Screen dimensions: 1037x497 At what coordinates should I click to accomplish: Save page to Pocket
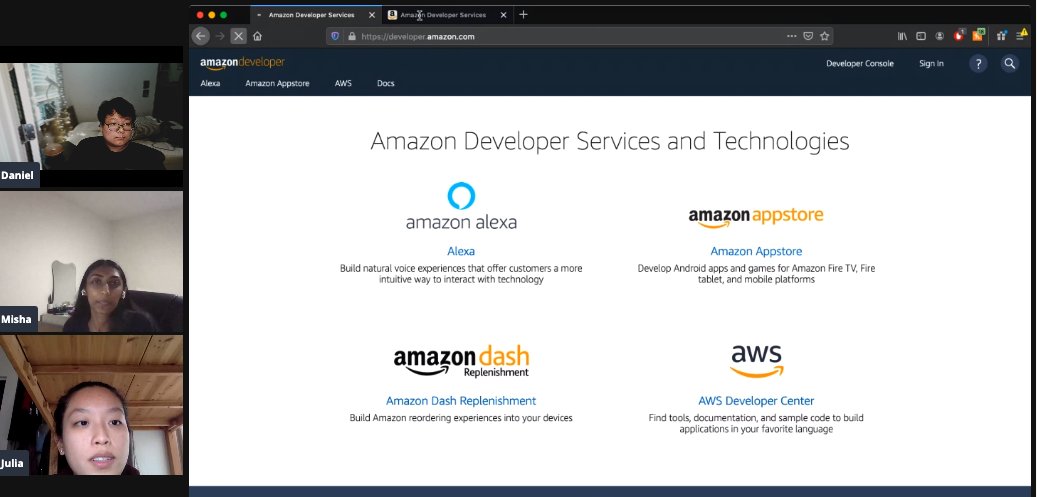808,36
